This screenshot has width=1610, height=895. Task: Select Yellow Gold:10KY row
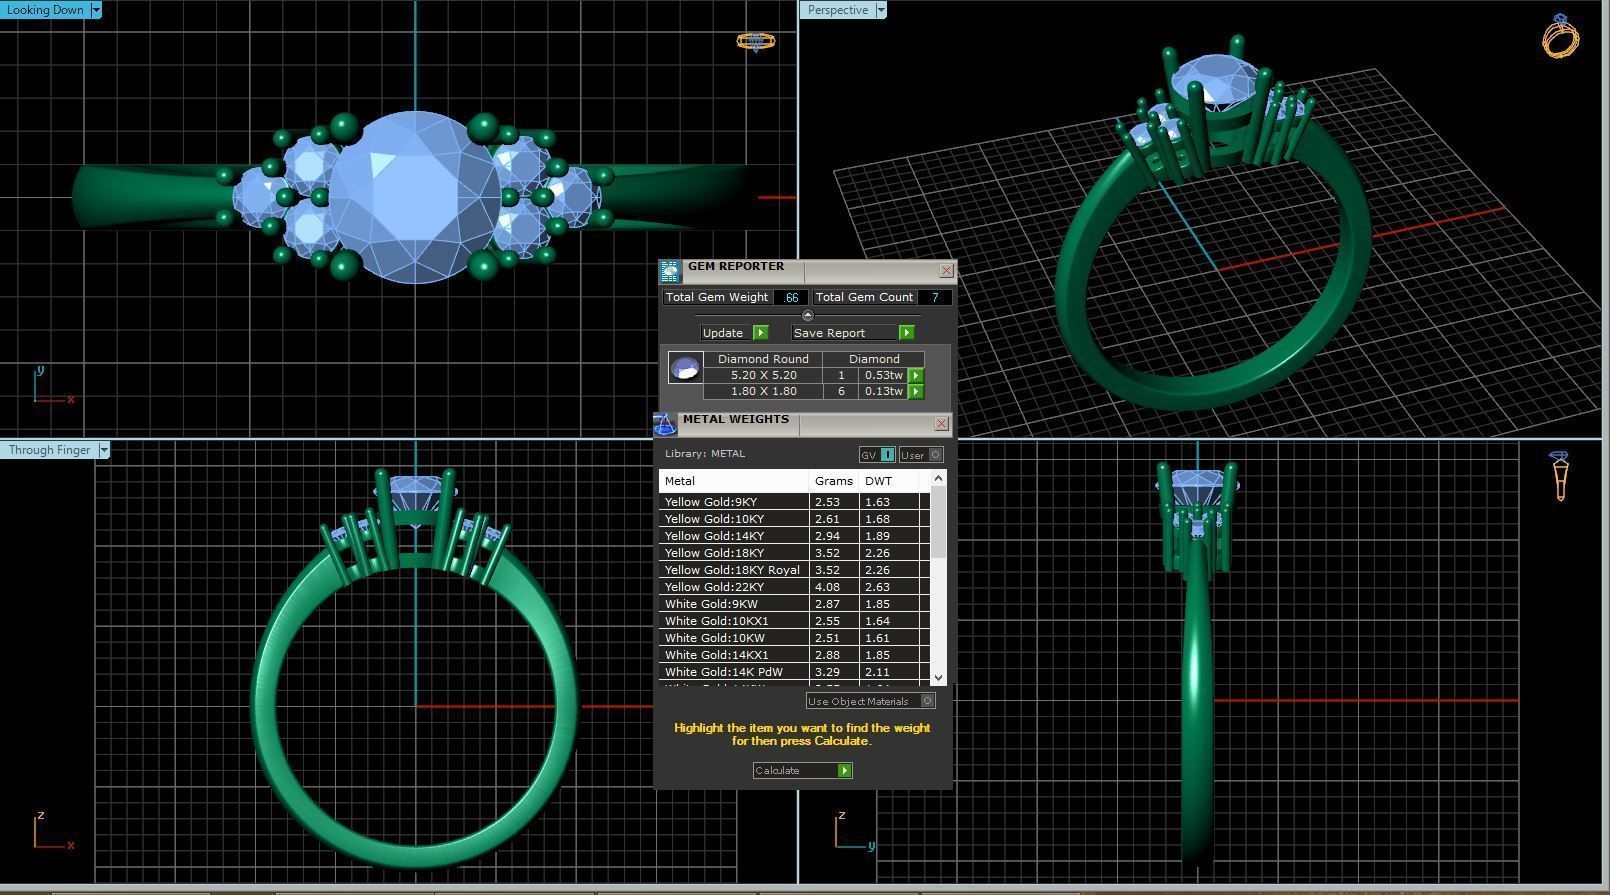tap(794, 519)
